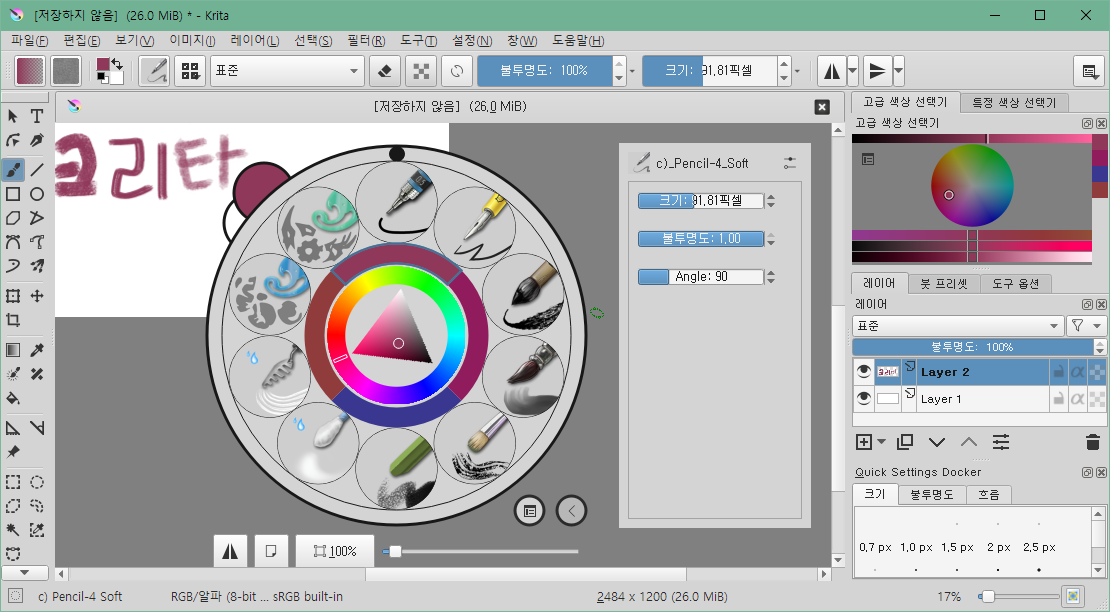Open the brush preset chooser grid
The width and height of the screenshot is (1110, 612).
190,71
